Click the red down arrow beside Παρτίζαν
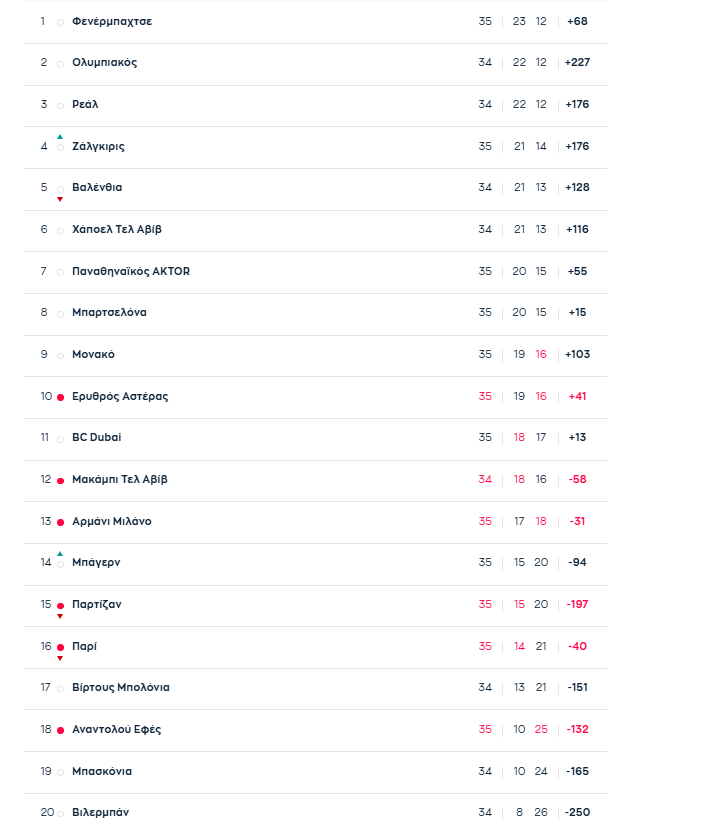This screenshot has height=827, width=717. click(60, 616)
